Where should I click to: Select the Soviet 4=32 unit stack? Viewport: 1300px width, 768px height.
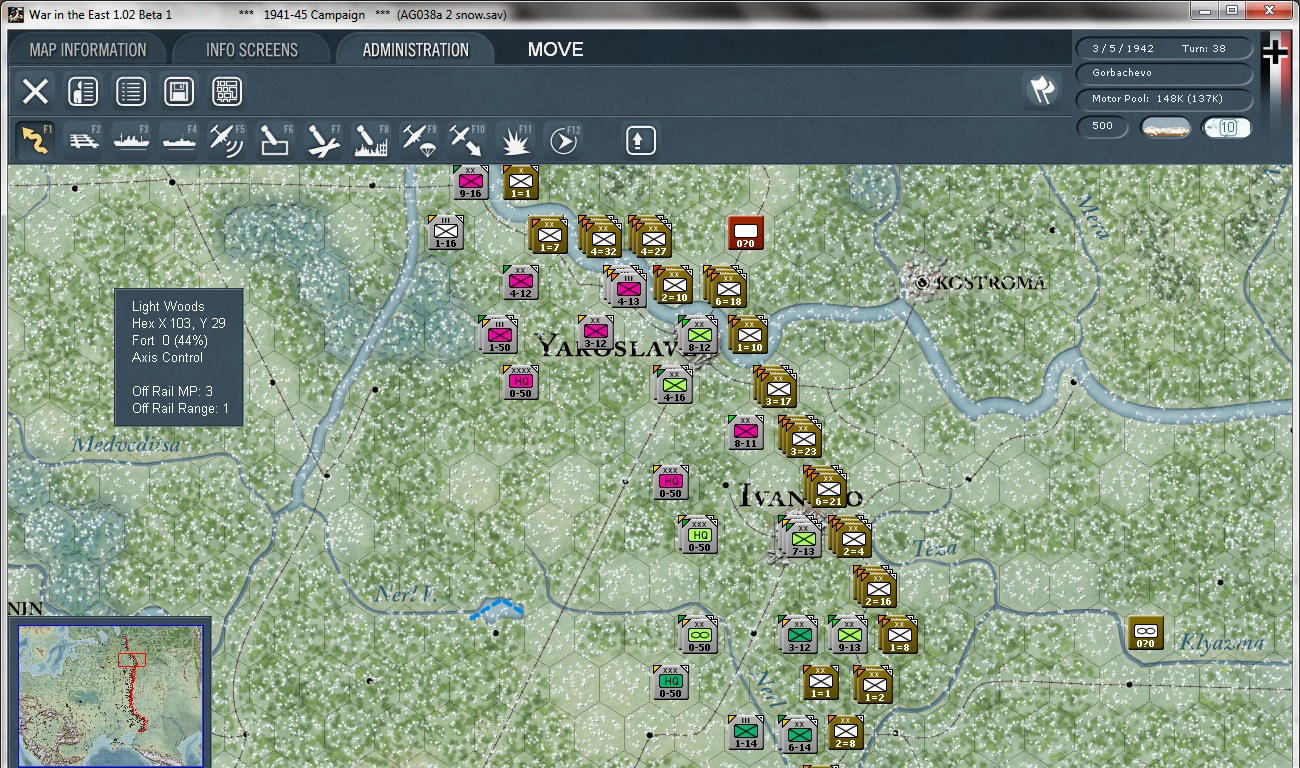click(x=602, y=238)
